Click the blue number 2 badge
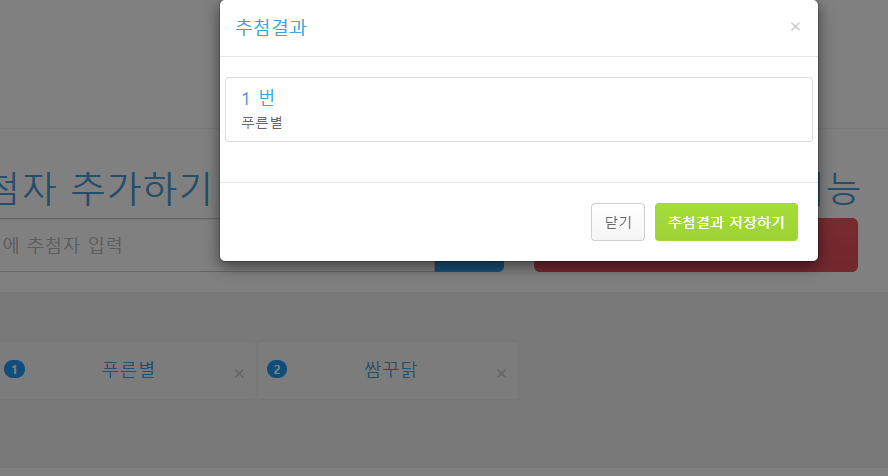 tap(277, 370)
